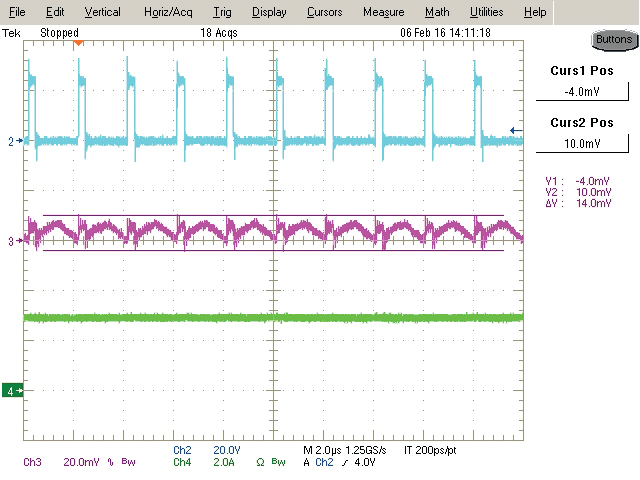The height and width of the screenshot is (480, 640).
Task: Open the Vertical menu
Action: click(x=102, y=12)
